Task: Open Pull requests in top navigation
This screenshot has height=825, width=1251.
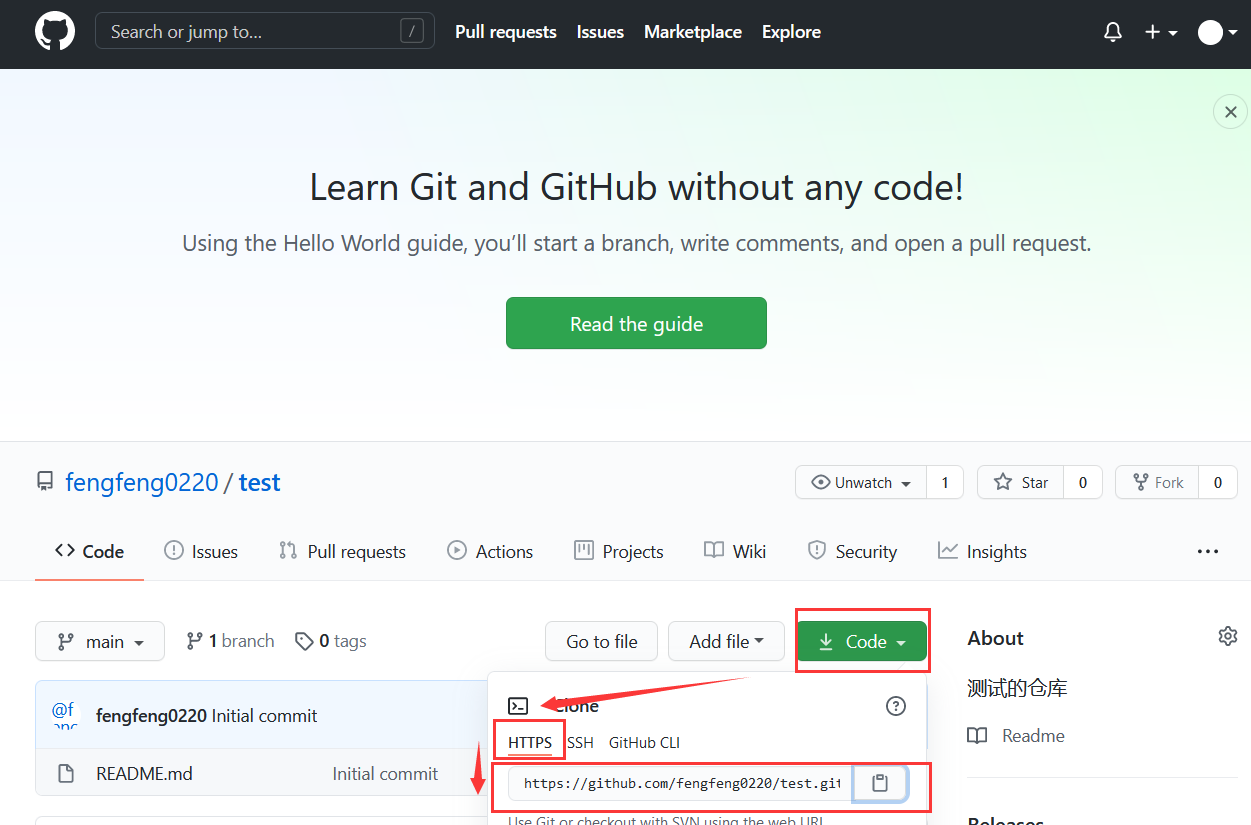Action: 505,32
